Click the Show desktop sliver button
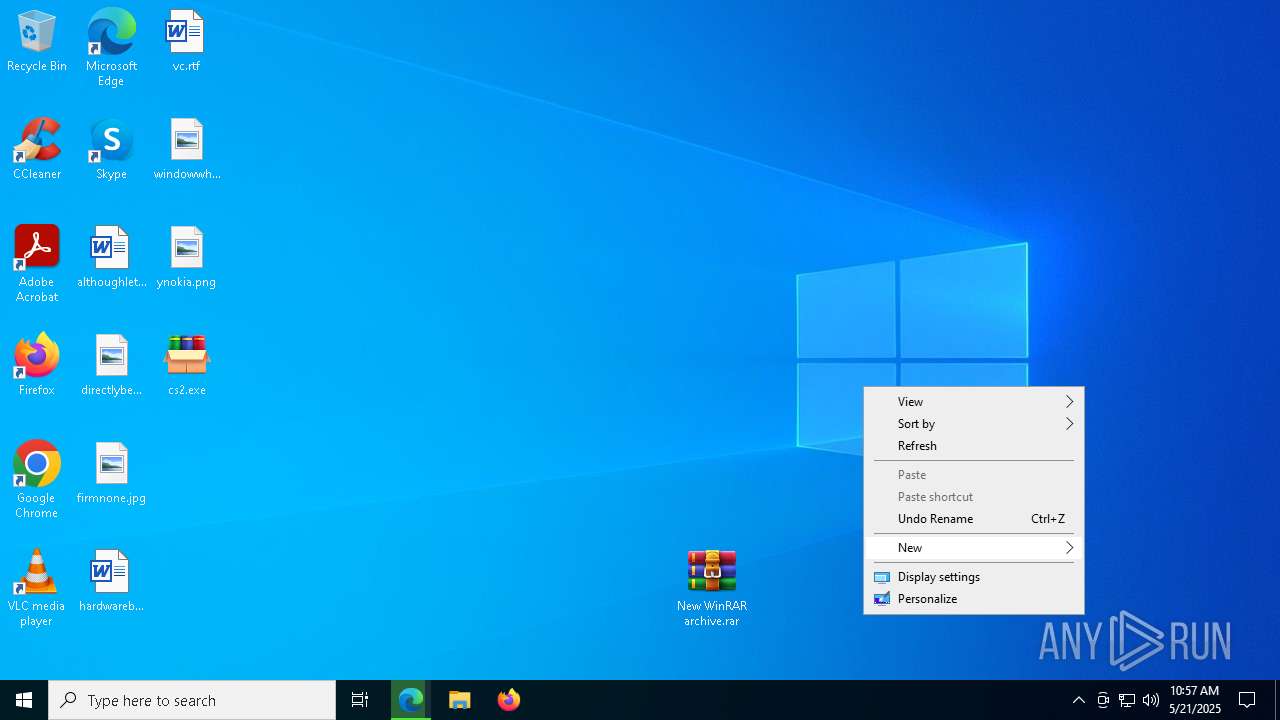 coord(1277,700)
